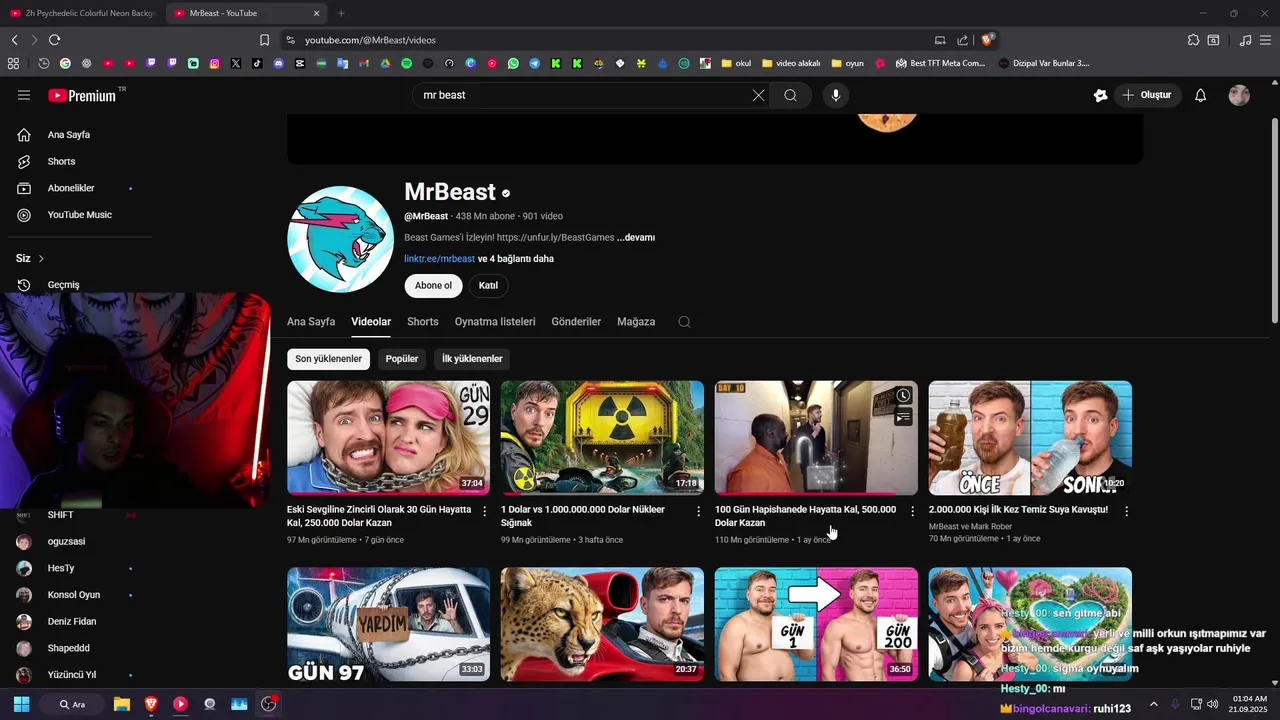Open the linktr.ee/mrbeast link
1280x720 pixels.
(x=439, y=259)
